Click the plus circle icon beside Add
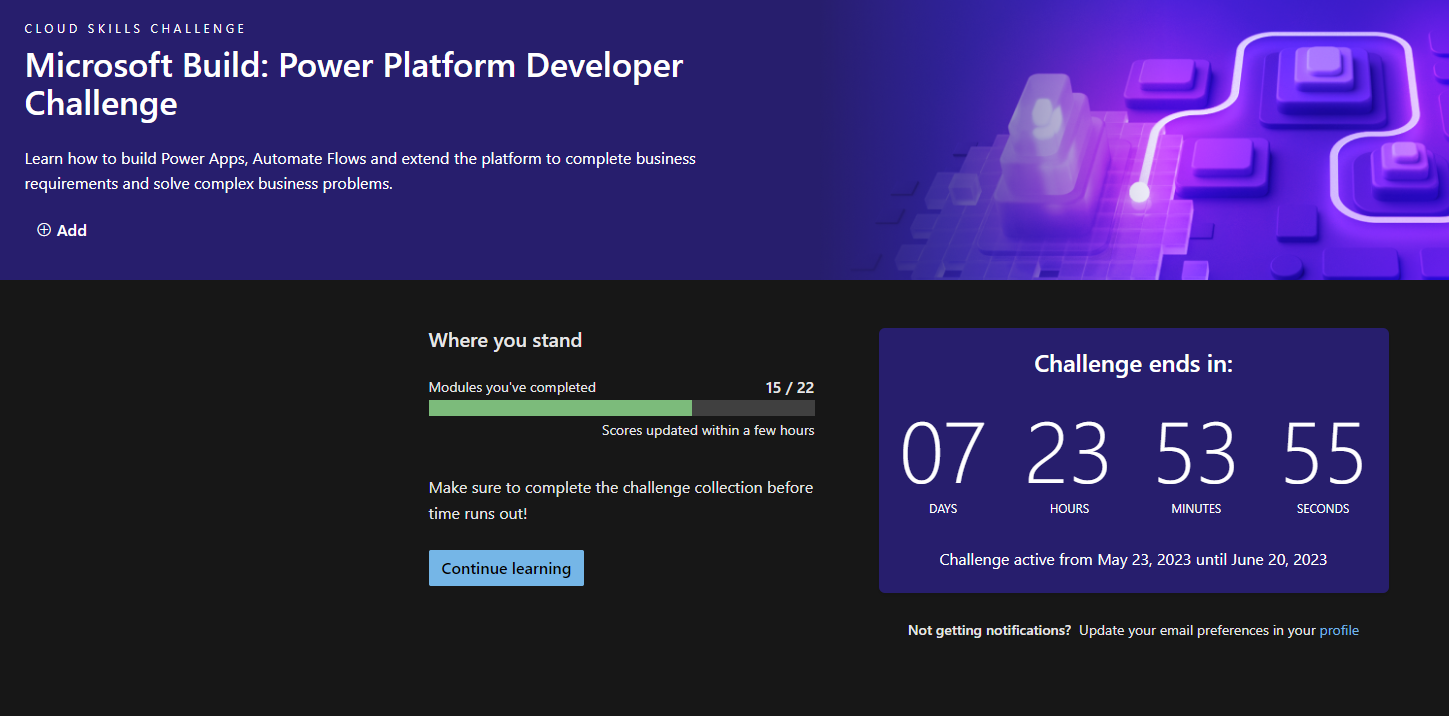Image resolution: width=1449 pixels, height=716 pixels. [x=44, y=230]
